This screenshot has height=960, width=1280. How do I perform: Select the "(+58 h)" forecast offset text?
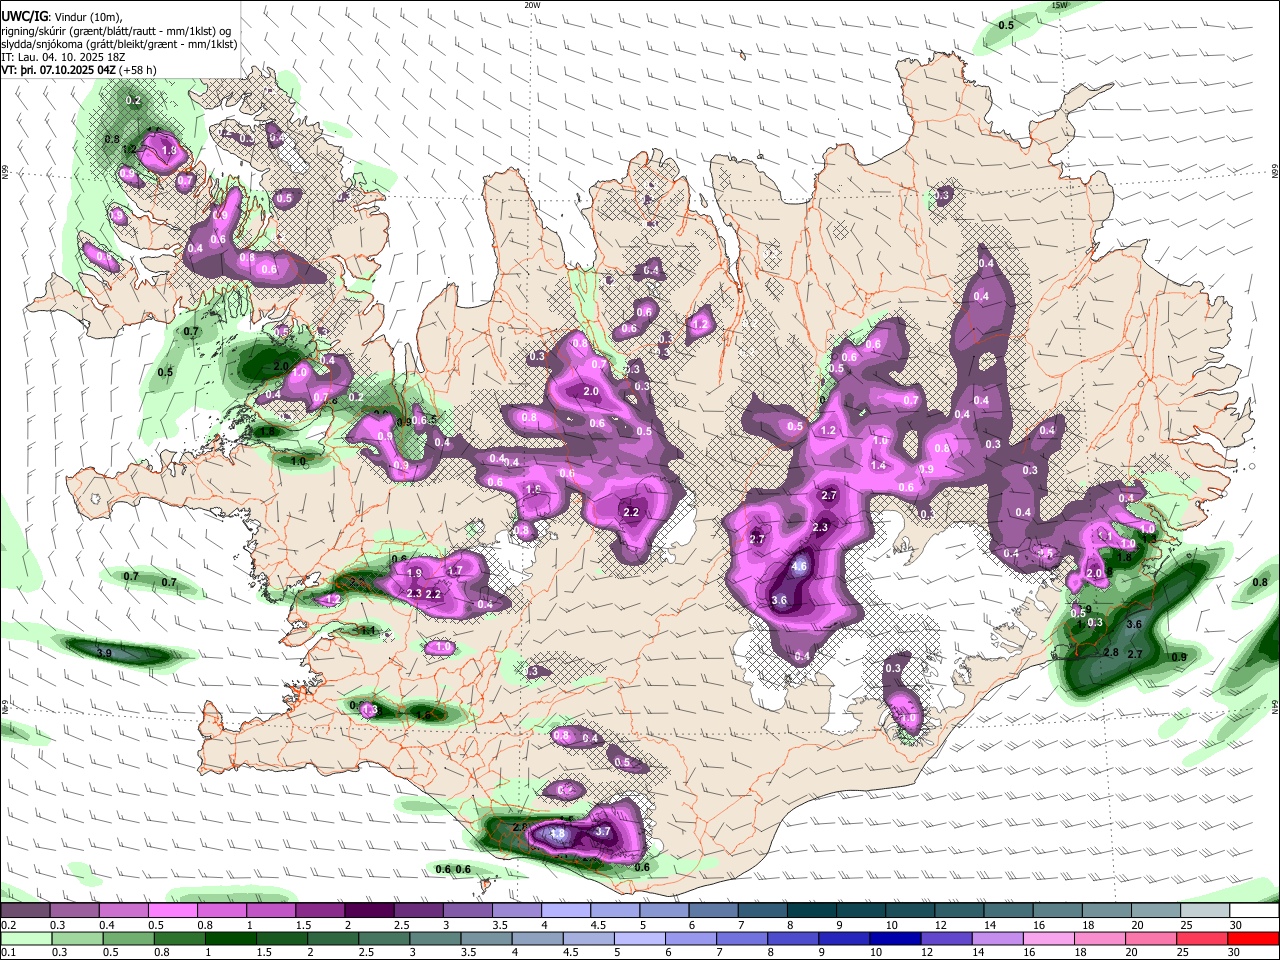click(138, 71)
